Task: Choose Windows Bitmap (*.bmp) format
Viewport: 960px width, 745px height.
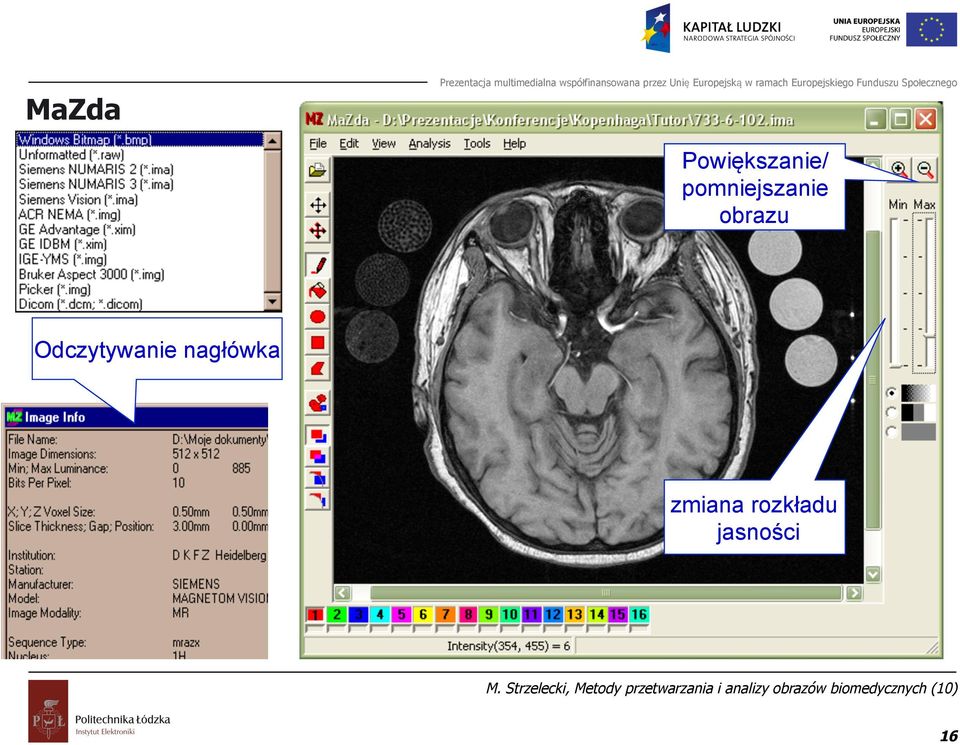Action: (140, 140)
